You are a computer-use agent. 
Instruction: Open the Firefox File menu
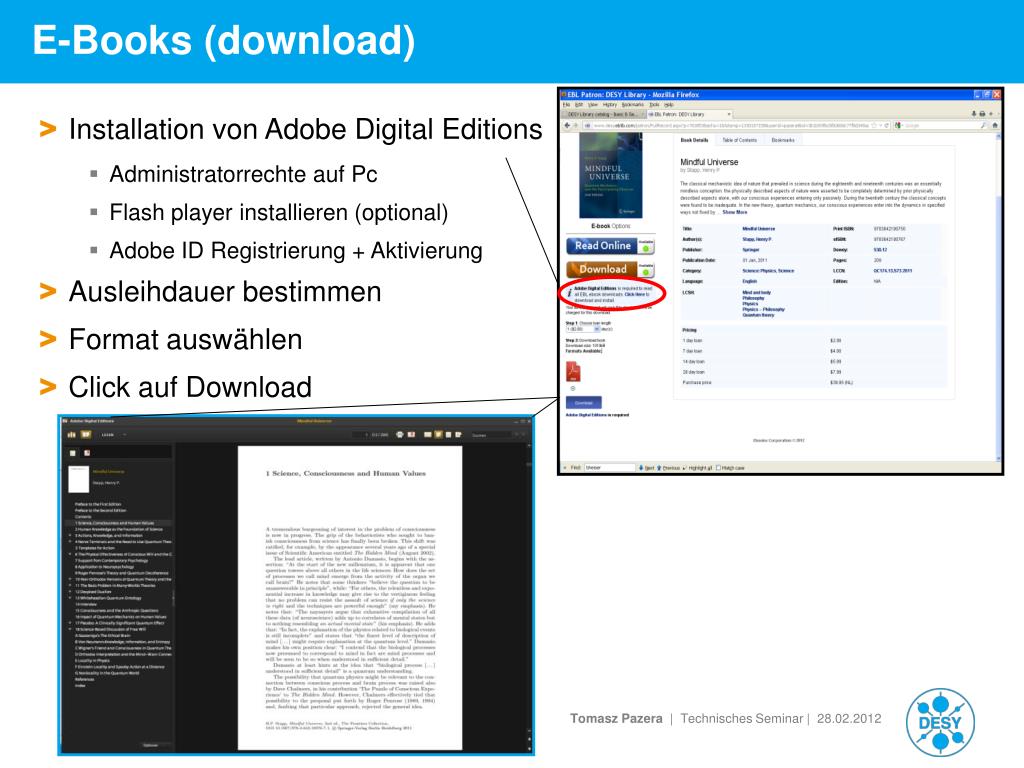point(566,105)
